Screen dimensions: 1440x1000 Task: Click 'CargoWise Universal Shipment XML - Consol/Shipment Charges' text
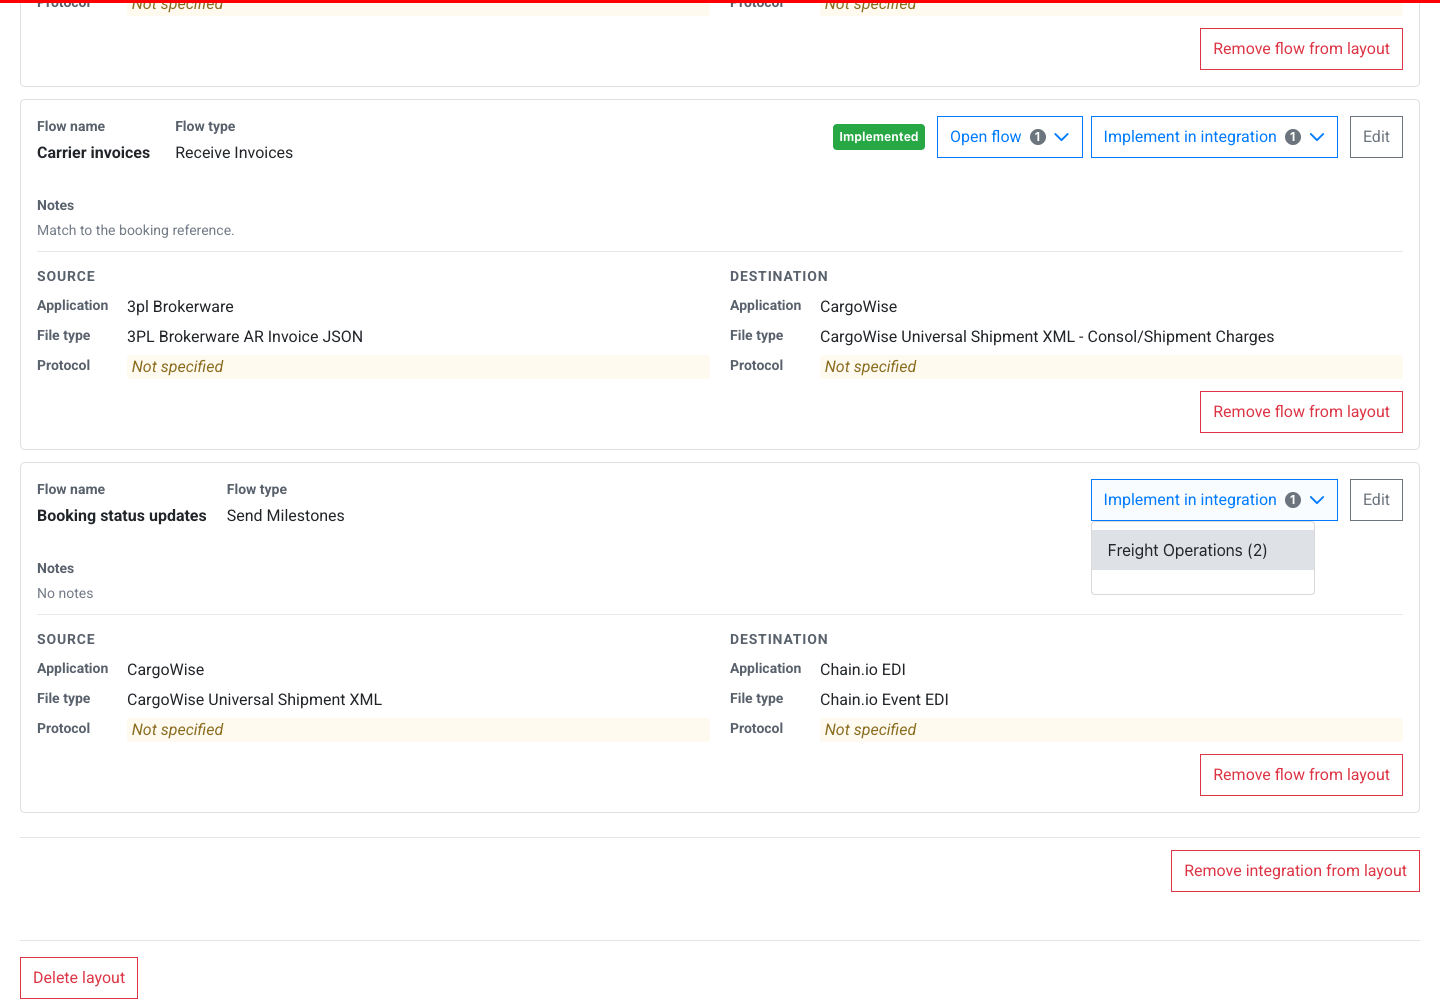pyautogui.click(x=1047, y=337)
